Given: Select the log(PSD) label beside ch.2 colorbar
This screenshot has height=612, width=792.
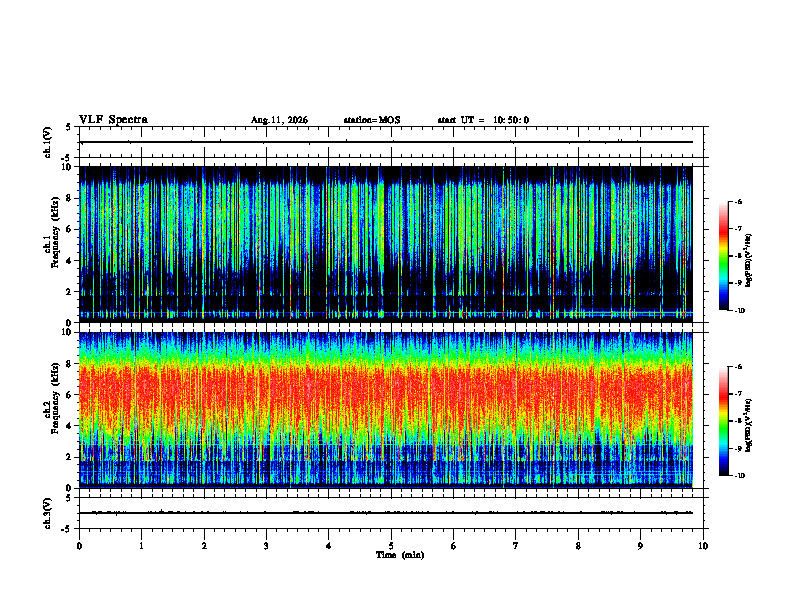Looking at the screenshot, I should [749, 425].
